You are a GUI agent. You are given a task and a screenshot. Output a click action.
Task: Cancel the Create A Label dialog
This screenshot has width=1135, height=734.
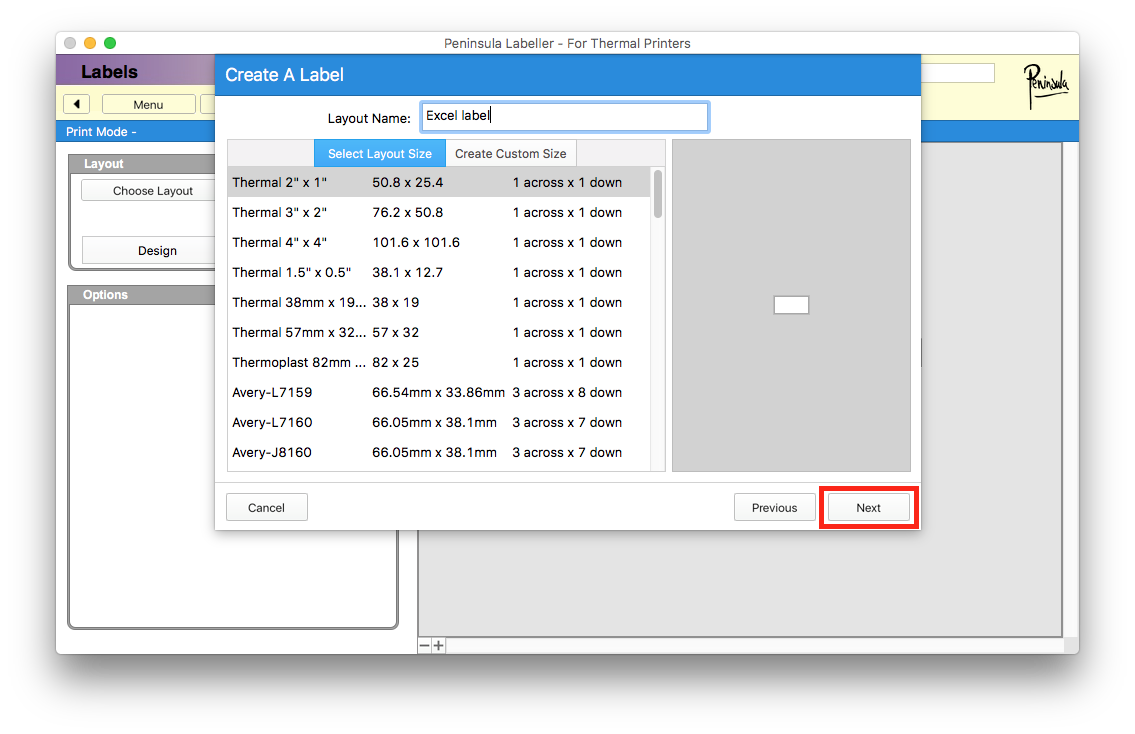(266, 507)
